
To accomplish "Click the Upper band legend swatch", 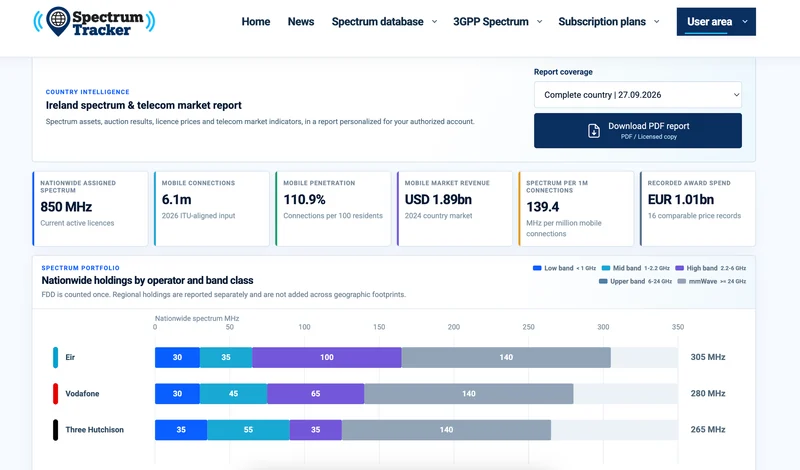I will [x=603, y=281].
